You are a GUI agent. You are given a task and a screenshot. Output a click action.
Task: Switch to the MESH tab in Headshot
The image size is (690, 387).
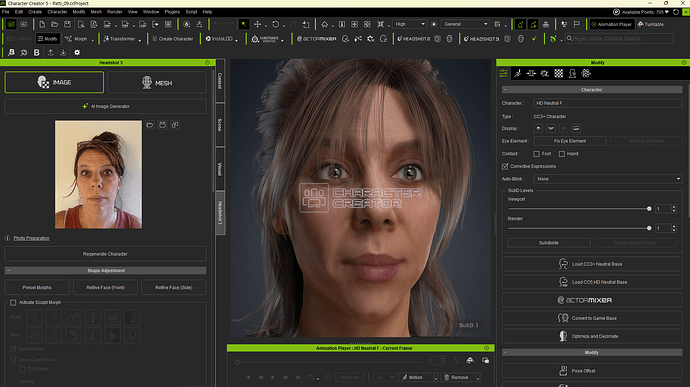(x=157, y=82)
